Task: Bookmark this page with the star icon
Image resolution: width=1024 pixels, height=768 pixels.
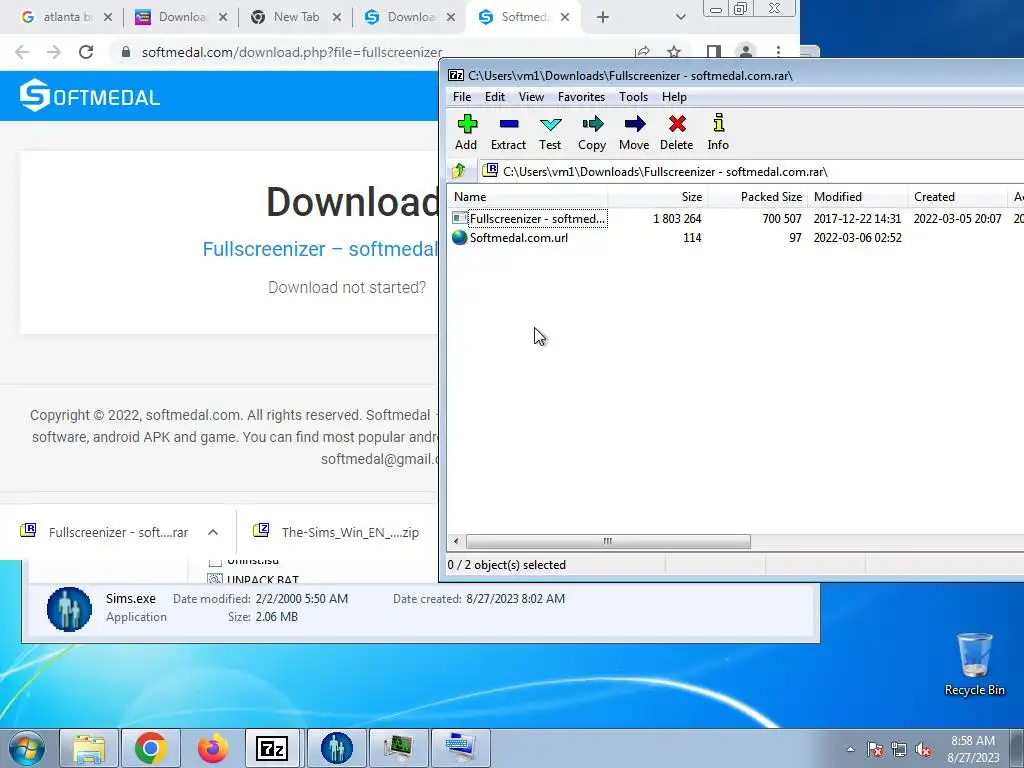Action: tap(674, 52)
